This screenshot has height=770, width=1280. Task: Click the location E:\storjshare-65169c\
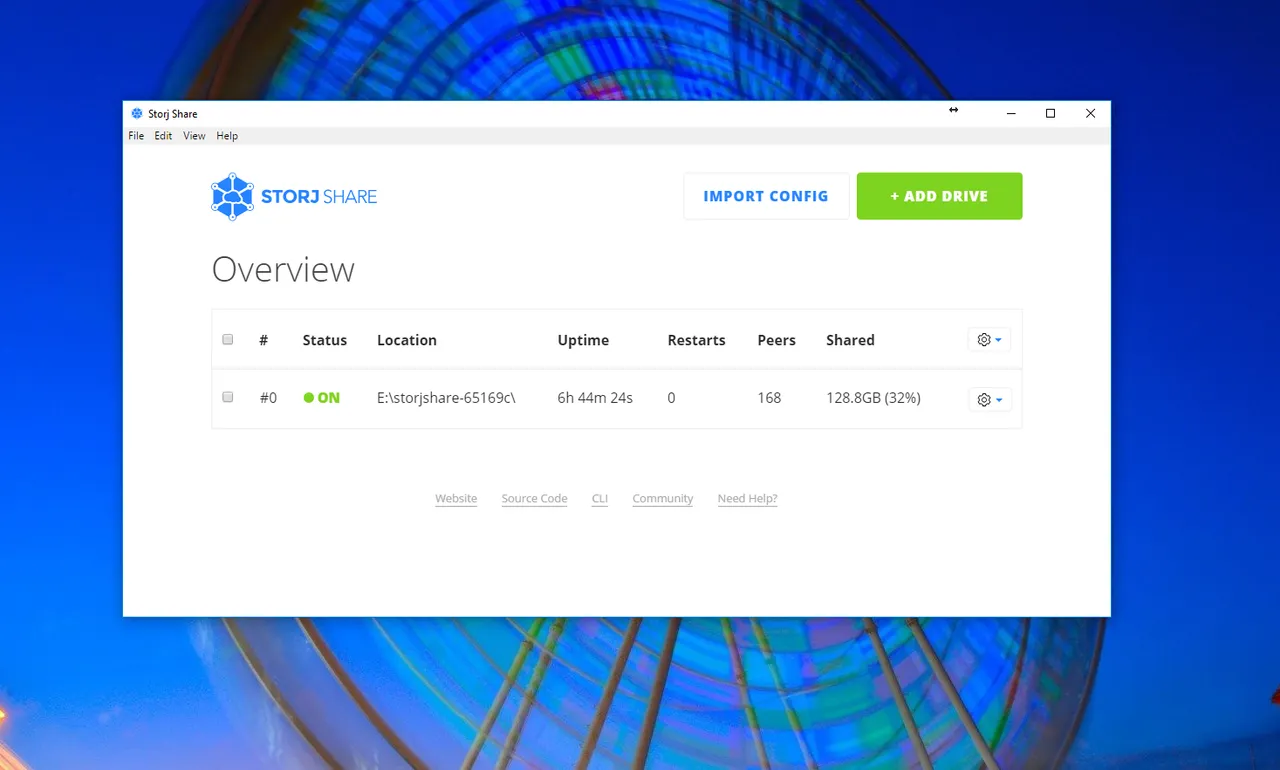pos(446,398)
